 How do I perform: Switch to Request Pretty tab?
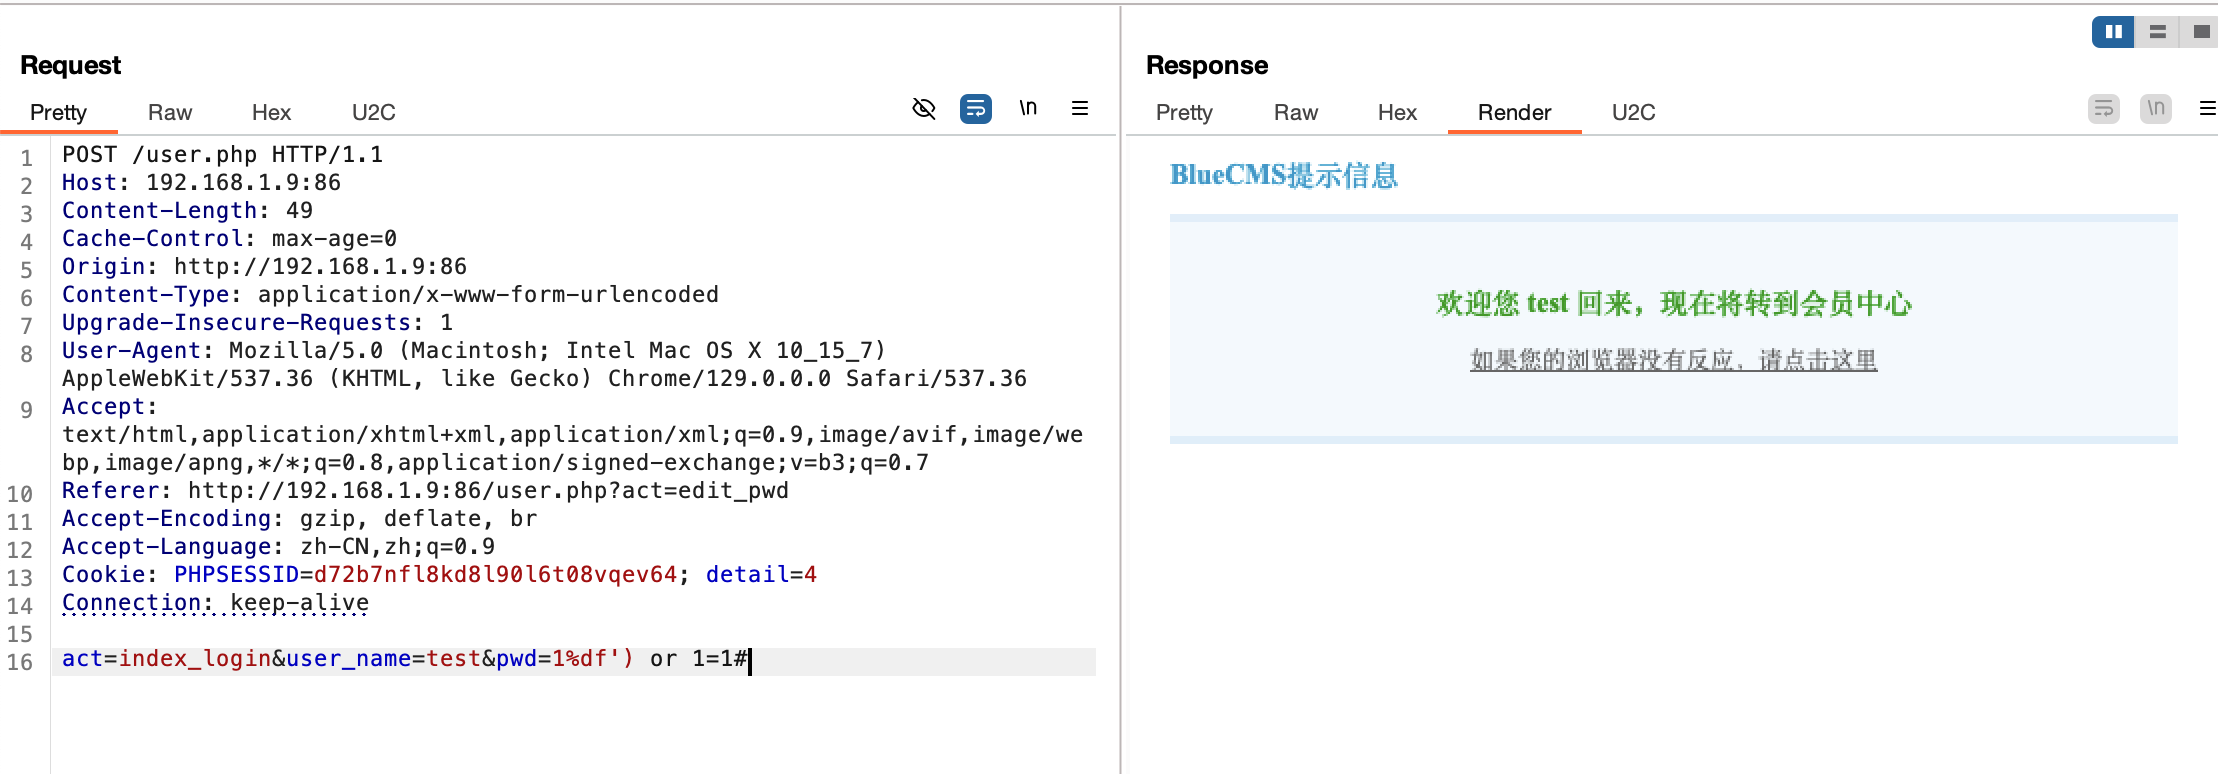[58, 112]
